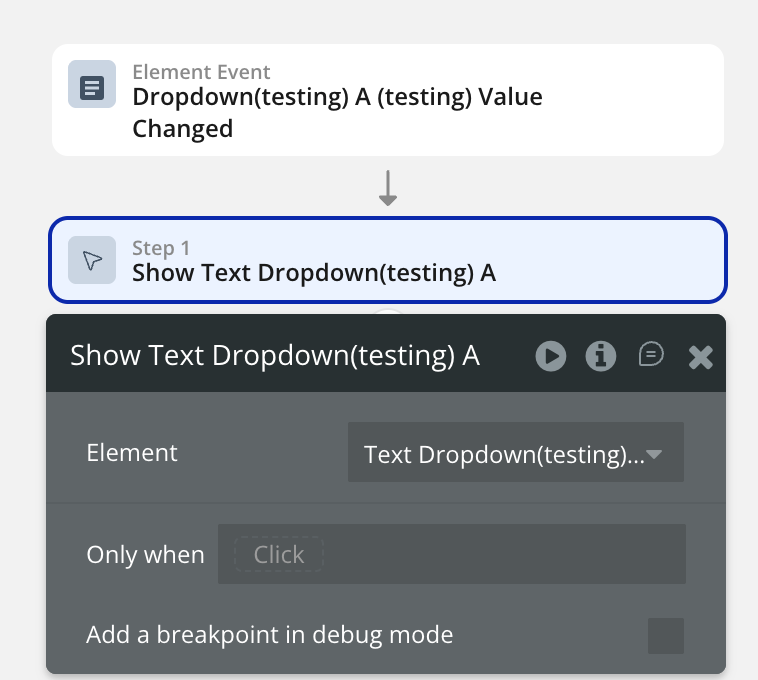Click the gray 'Element Event' label

pos(201,72)
